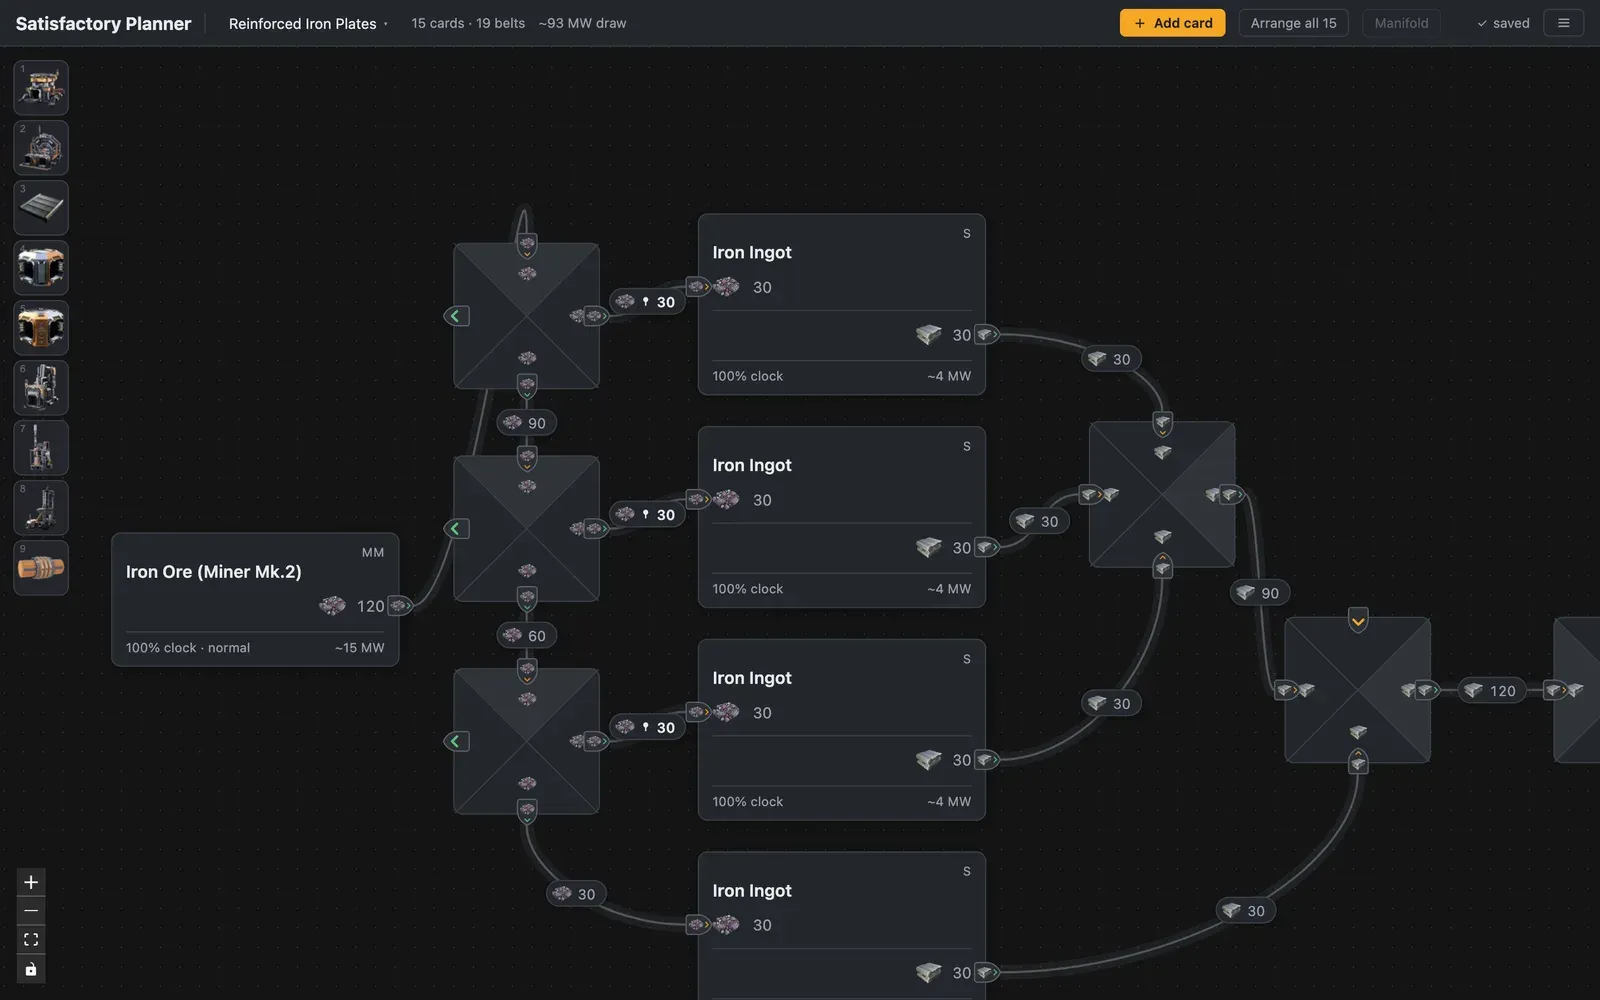Select palette slot 5 merger icon
This screenshot has height=1000, width=1600.
pyautogui.click(x=41, y=327)
